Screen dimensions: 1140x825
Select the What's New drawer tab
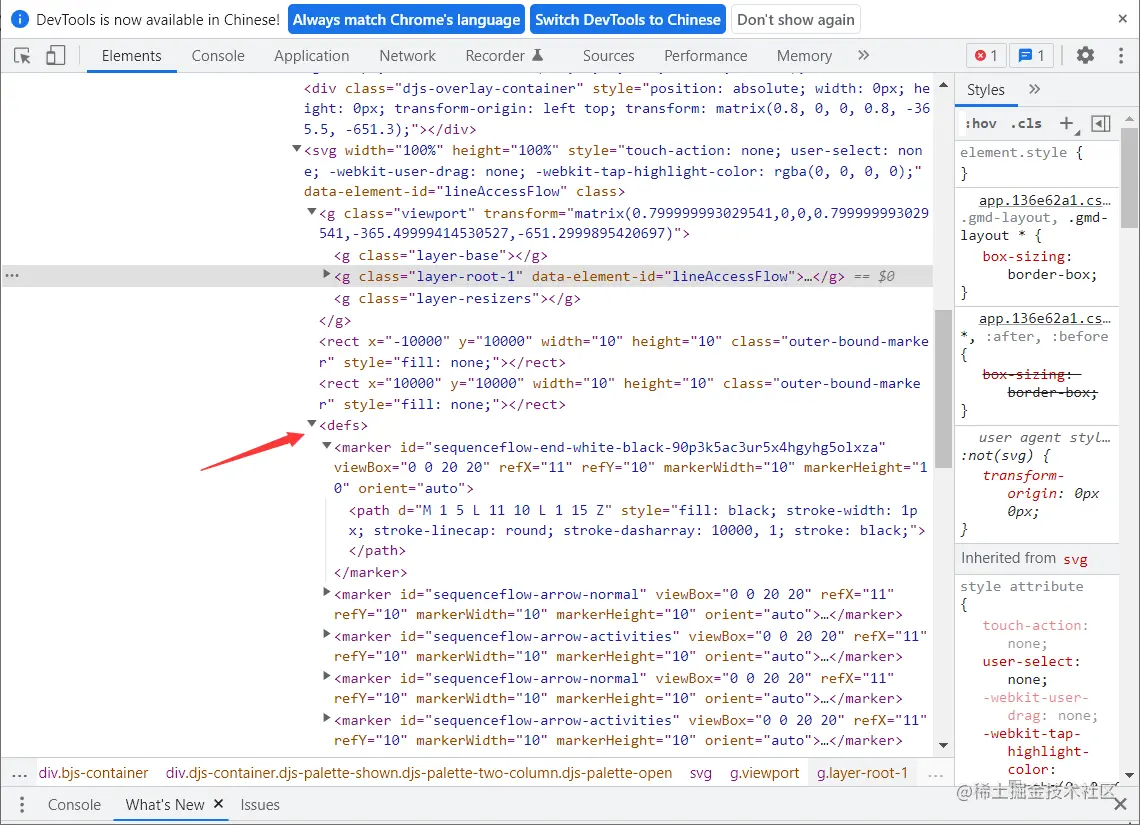pyautogui.click(x=164, y=805)
